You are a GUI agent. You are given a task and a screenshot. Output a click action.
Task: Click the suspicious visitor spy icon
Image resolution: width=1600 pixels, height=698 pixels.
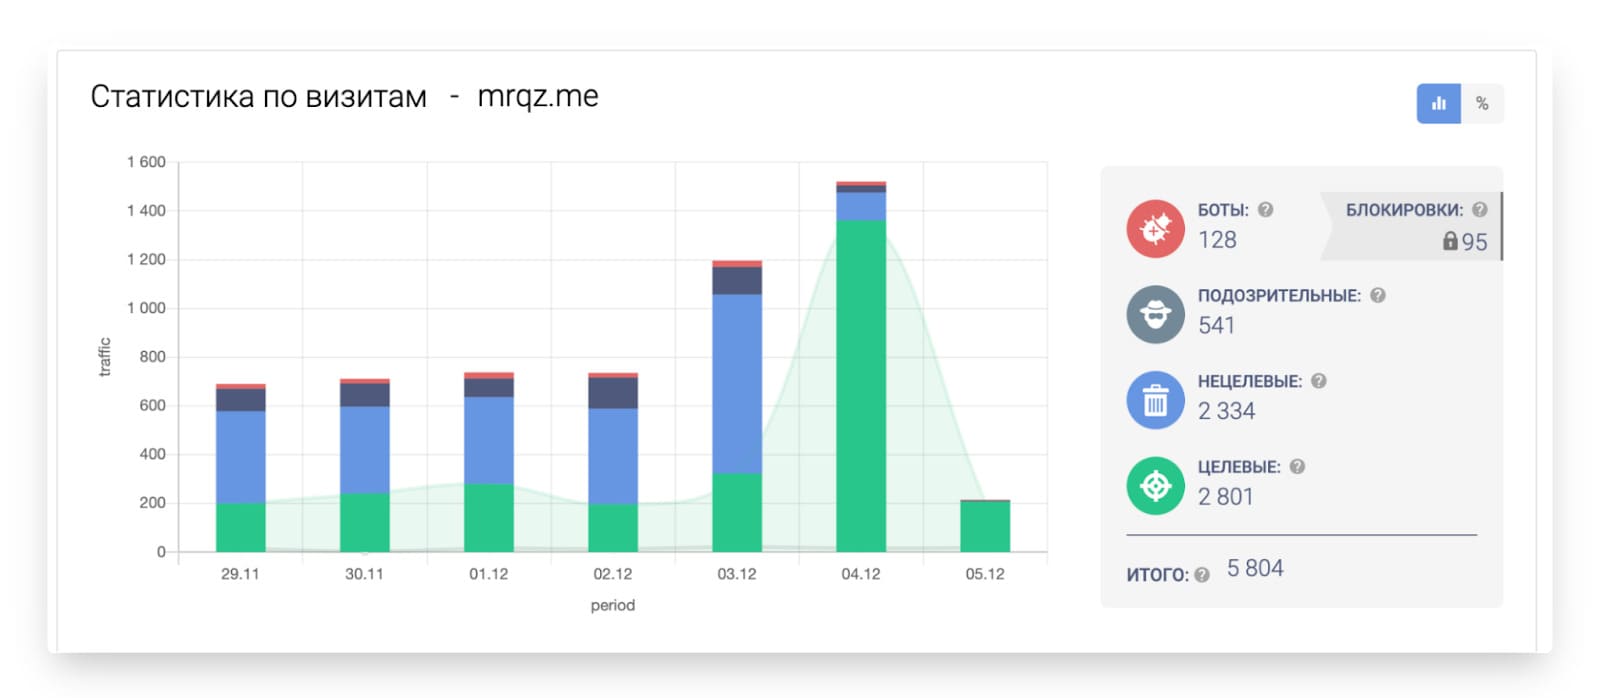1155,315
